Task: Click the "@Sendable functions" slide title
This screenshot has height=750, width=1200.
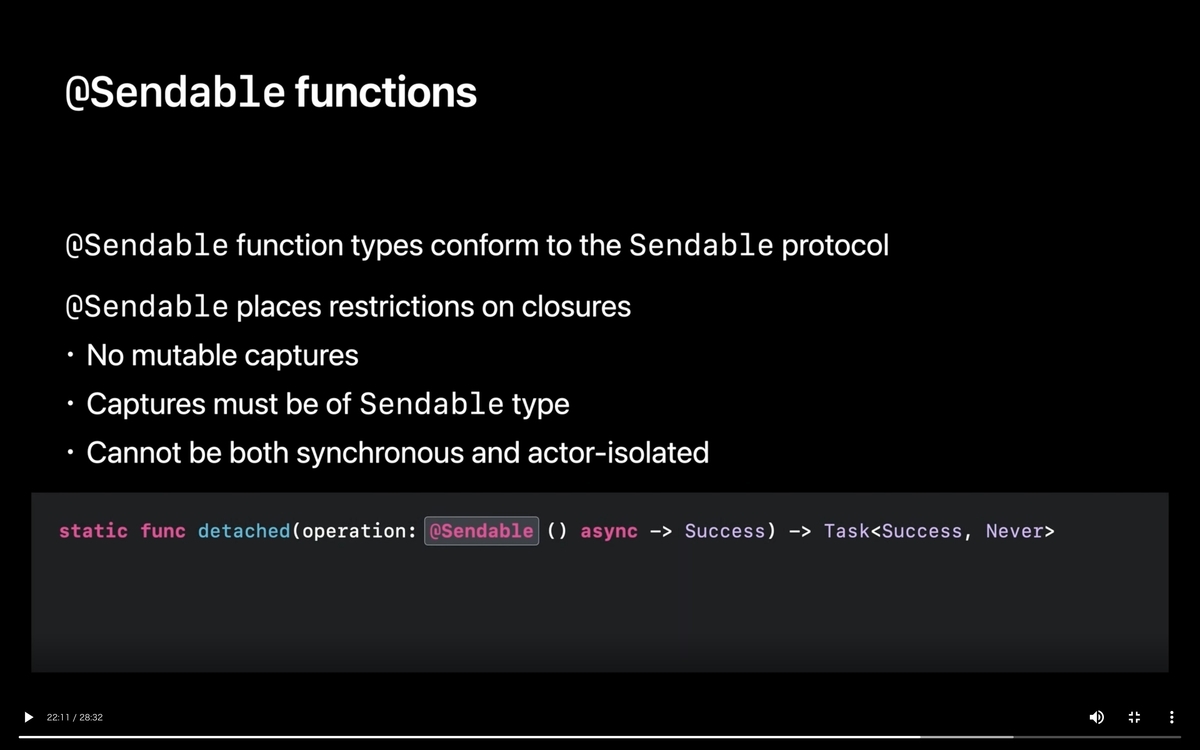Action: click(x=271, y=92)
